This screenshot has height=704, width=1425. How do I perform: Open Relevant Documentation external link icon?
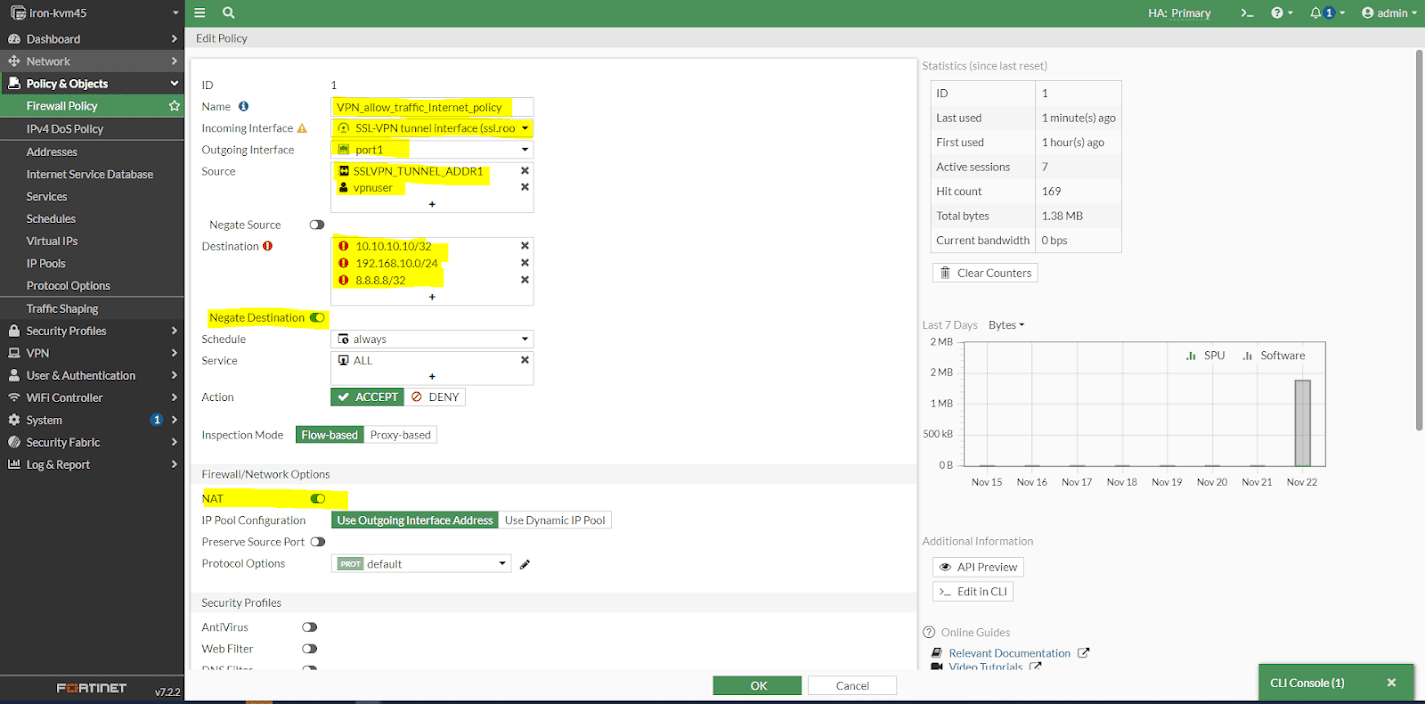1083,653
